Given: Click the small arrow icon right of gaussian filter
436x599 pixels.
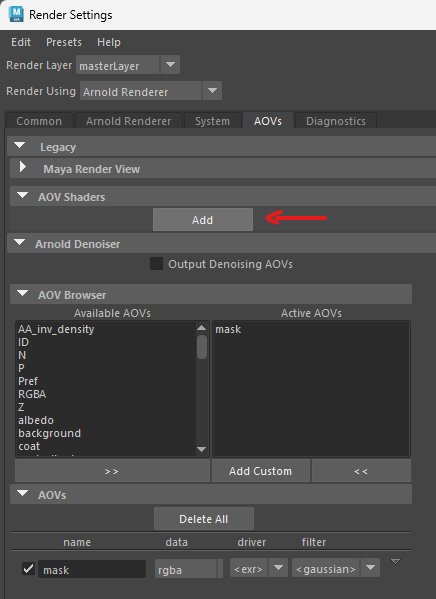Looking at the screenshot, I should (x=395, y=562).
